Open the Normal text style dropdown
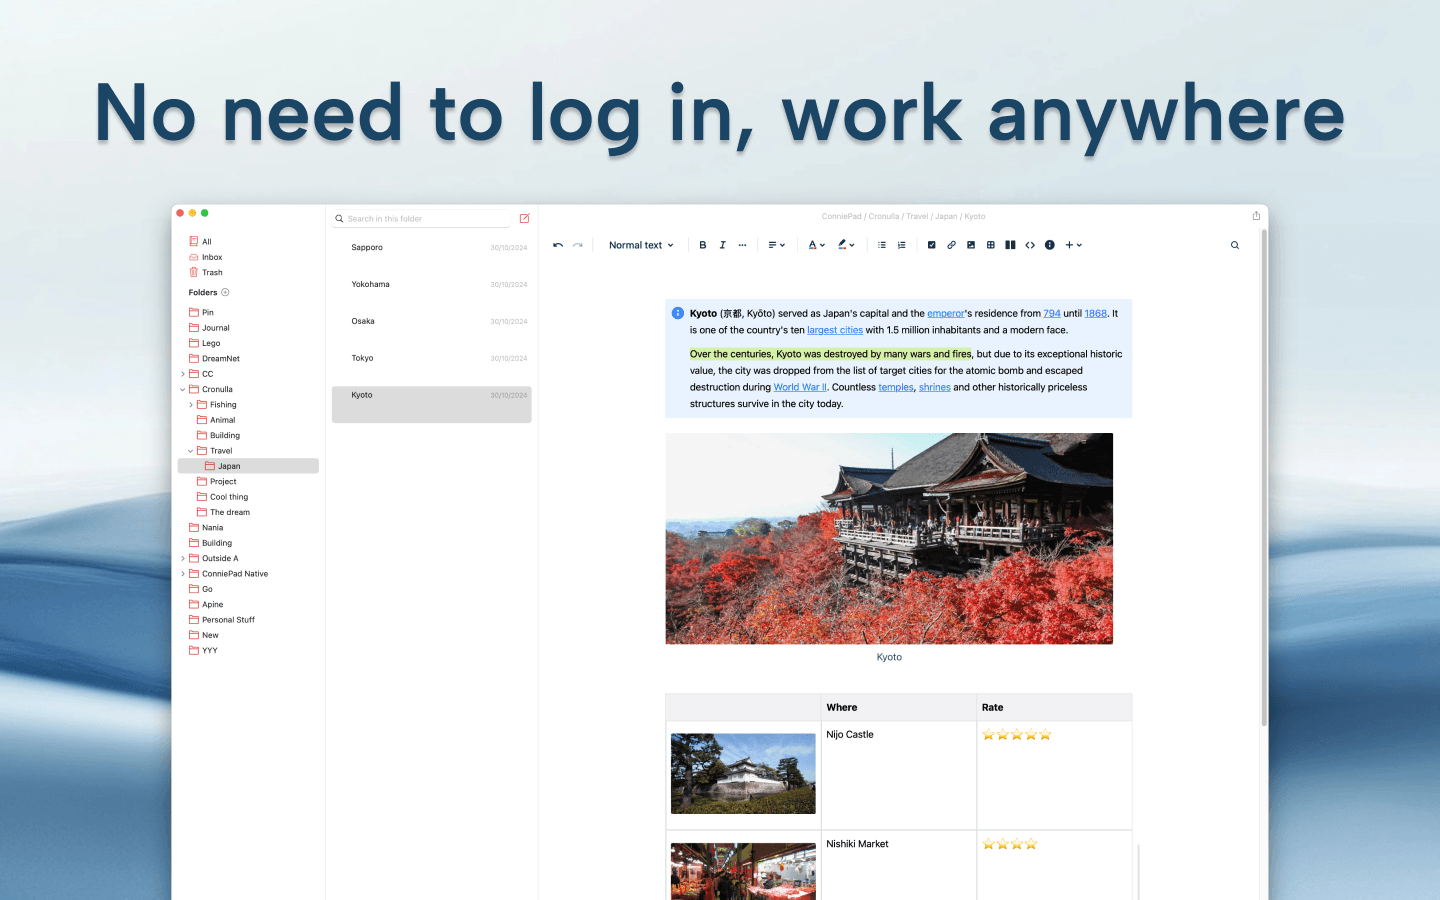This screenshot has width=1440, height=900. pos(640,244)
